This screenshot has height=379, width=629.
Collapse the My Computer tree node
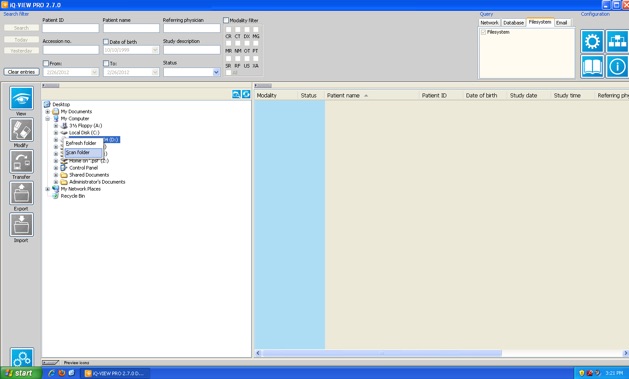tap(48, 119)
